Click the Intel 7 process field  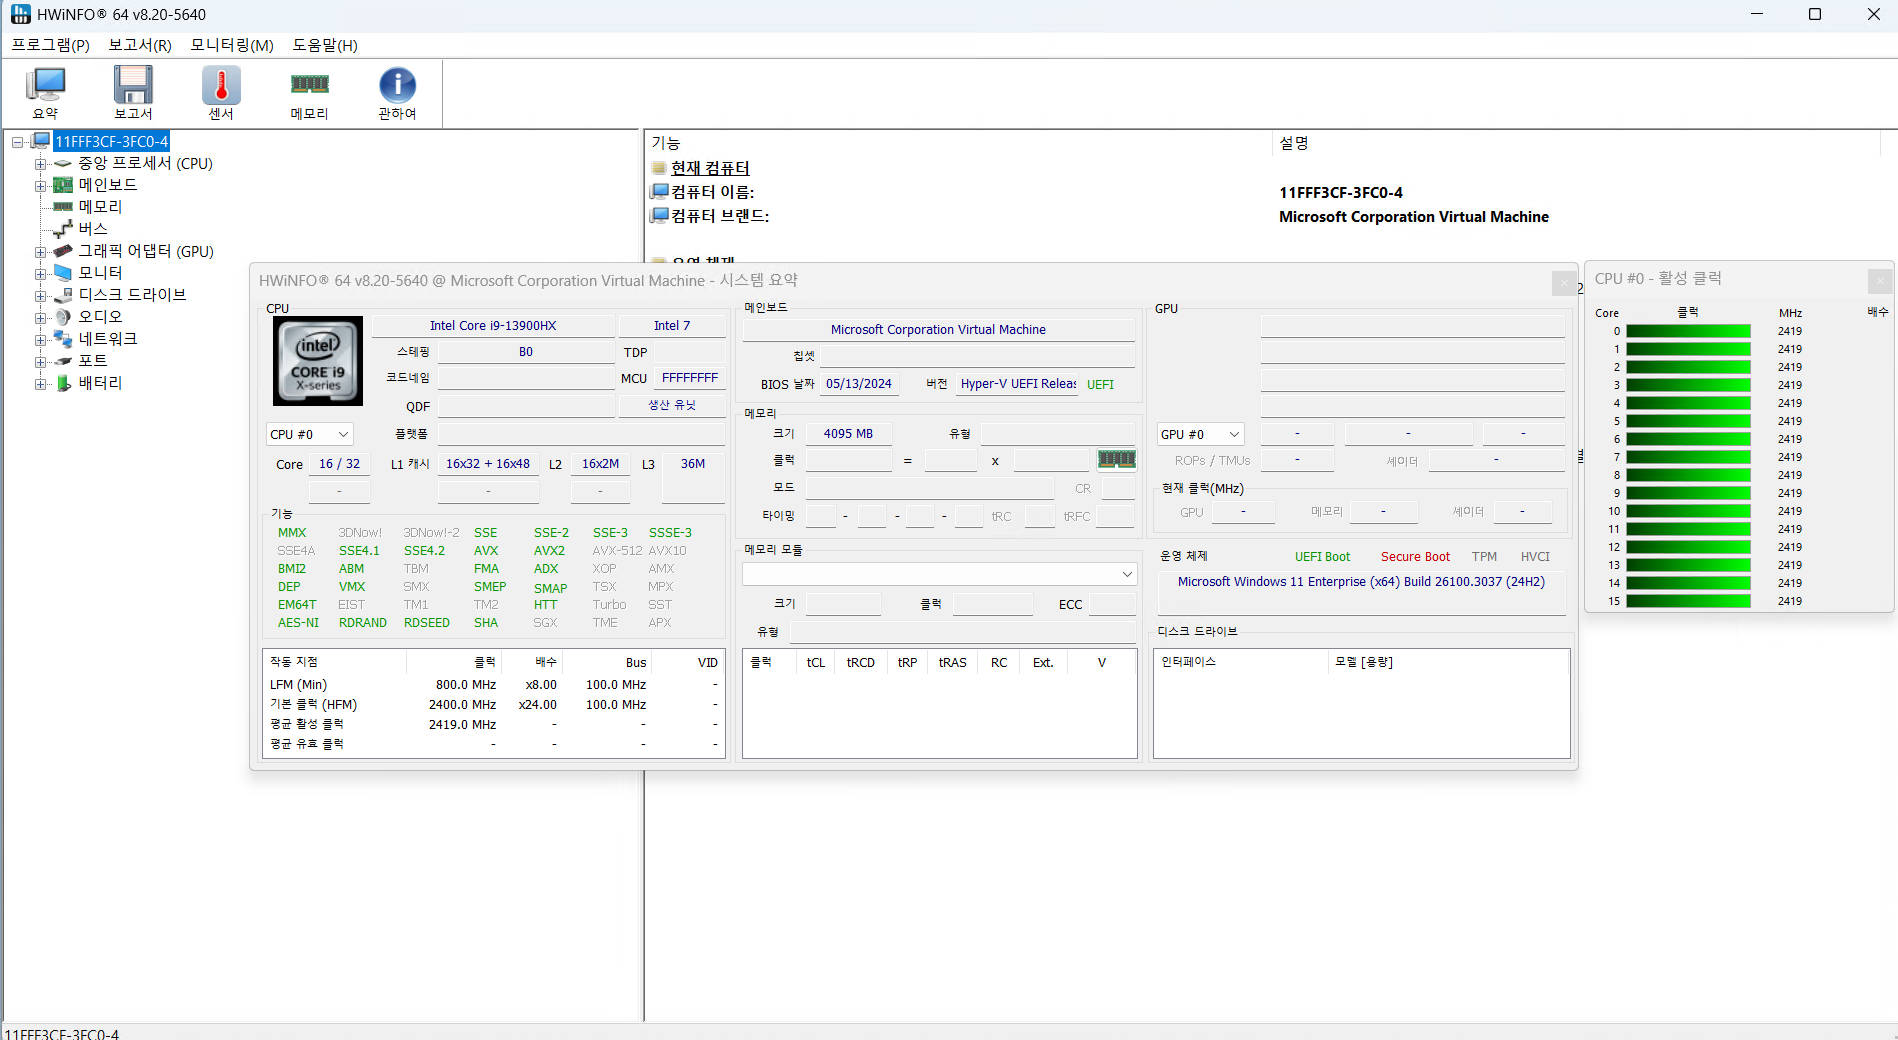click(671, 326)
